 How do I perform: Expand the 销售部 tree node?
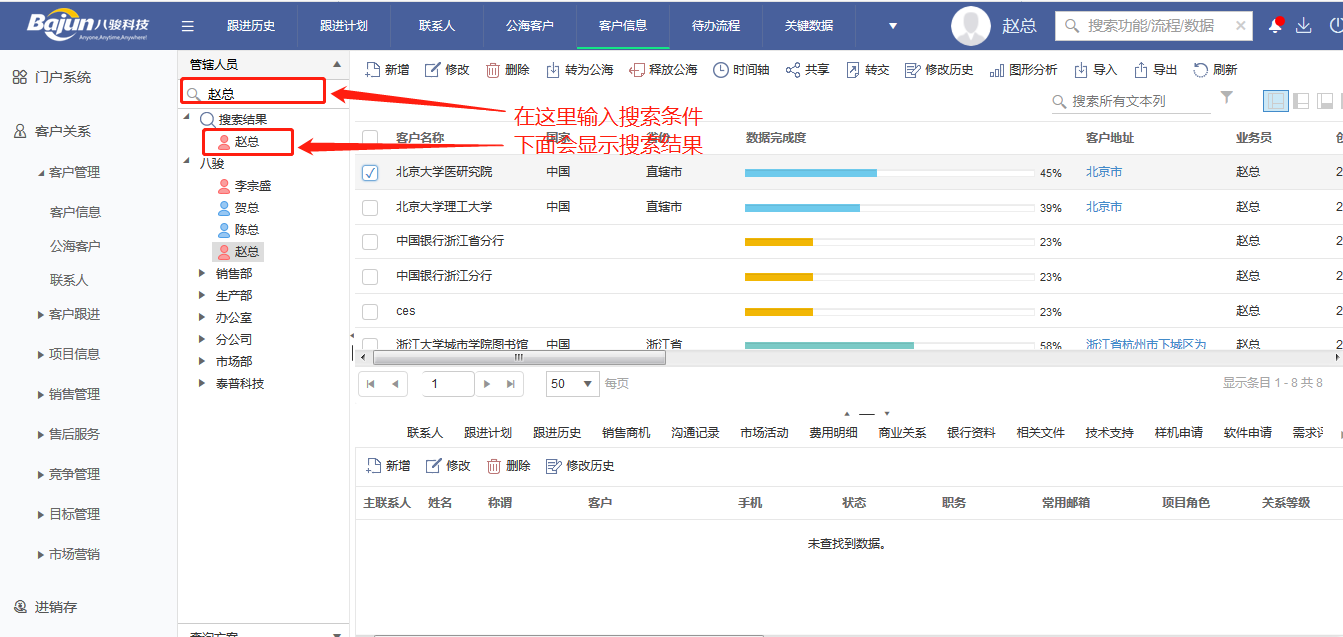[202, 273]
